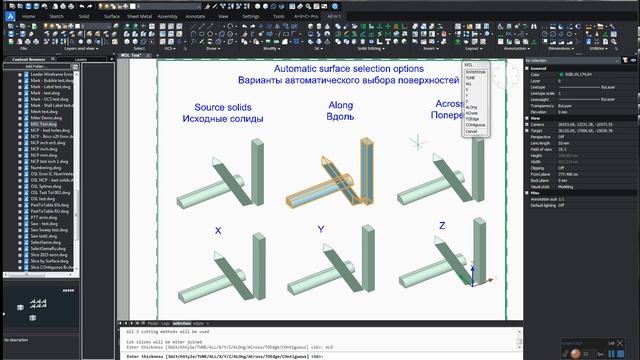Choose ALOng in the MSL popup menu
The image size is (640, 360).
point(471,107)
